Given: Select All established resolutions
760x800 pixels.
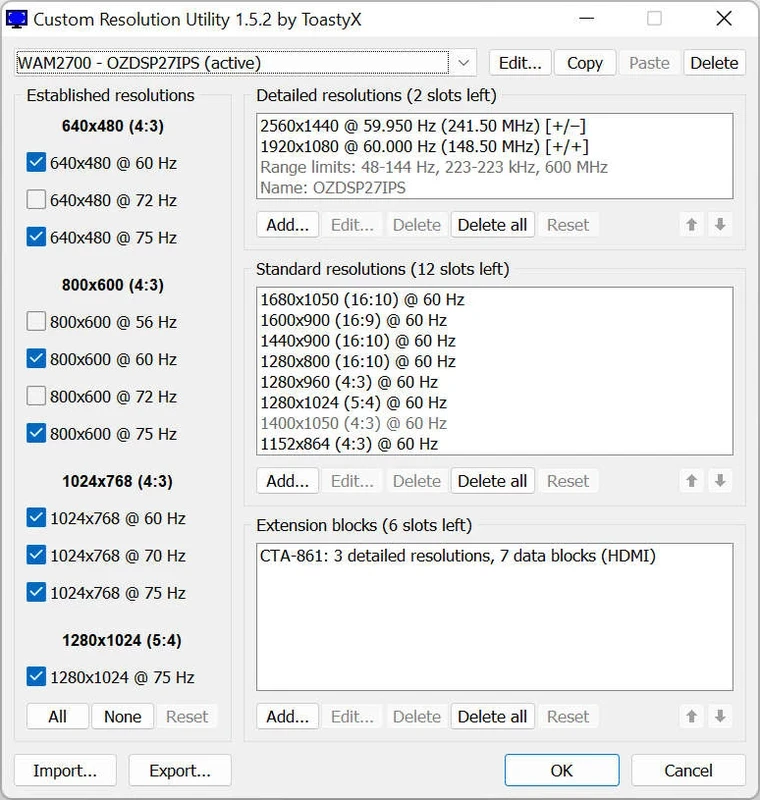Looking at the screenshot, I should point(57,716).
